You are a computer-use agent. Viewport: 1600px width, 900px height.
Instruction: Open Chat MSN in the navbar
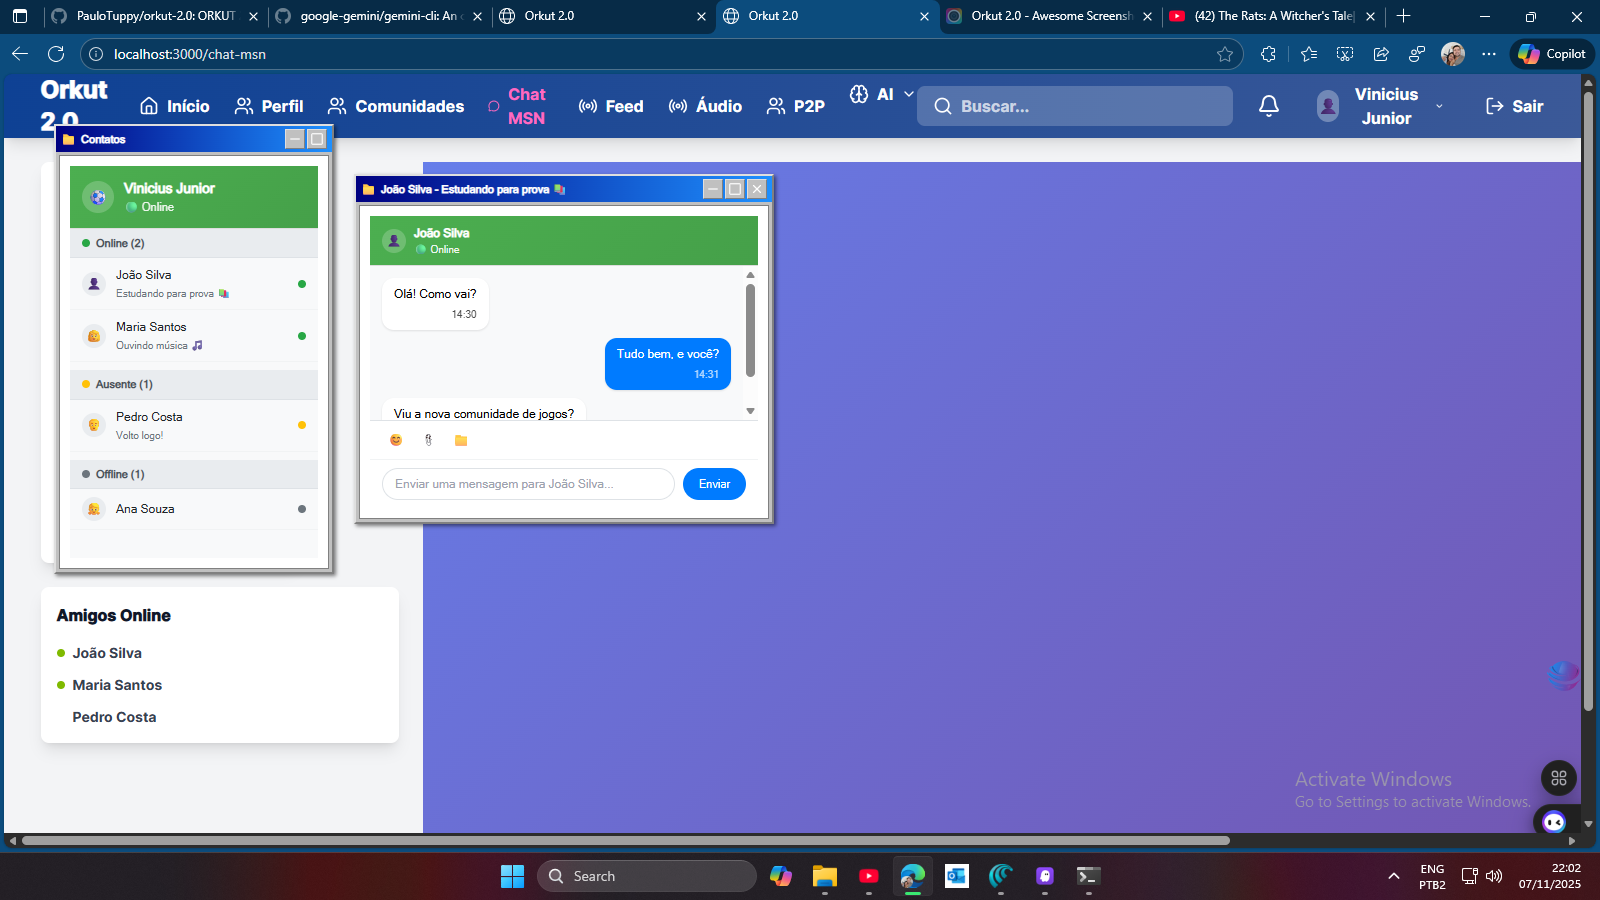(517, 106)
